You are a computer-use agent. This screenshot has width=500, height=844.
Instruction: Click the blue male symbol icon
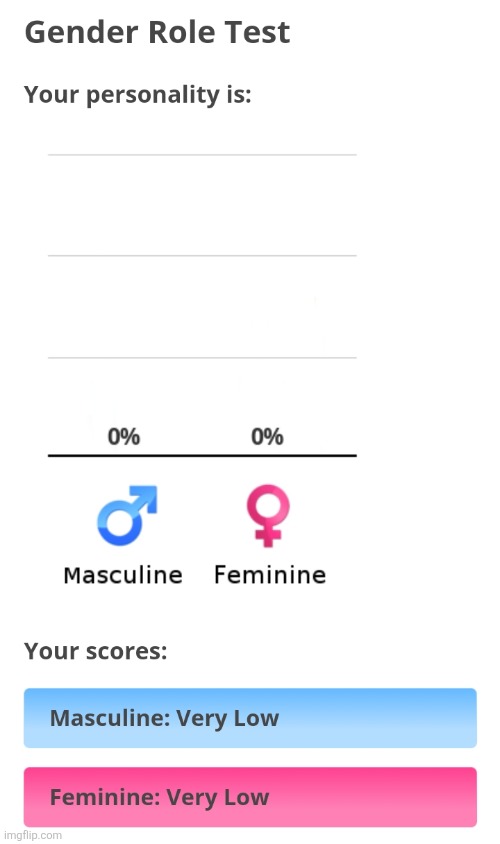click(x=127, y=515)
